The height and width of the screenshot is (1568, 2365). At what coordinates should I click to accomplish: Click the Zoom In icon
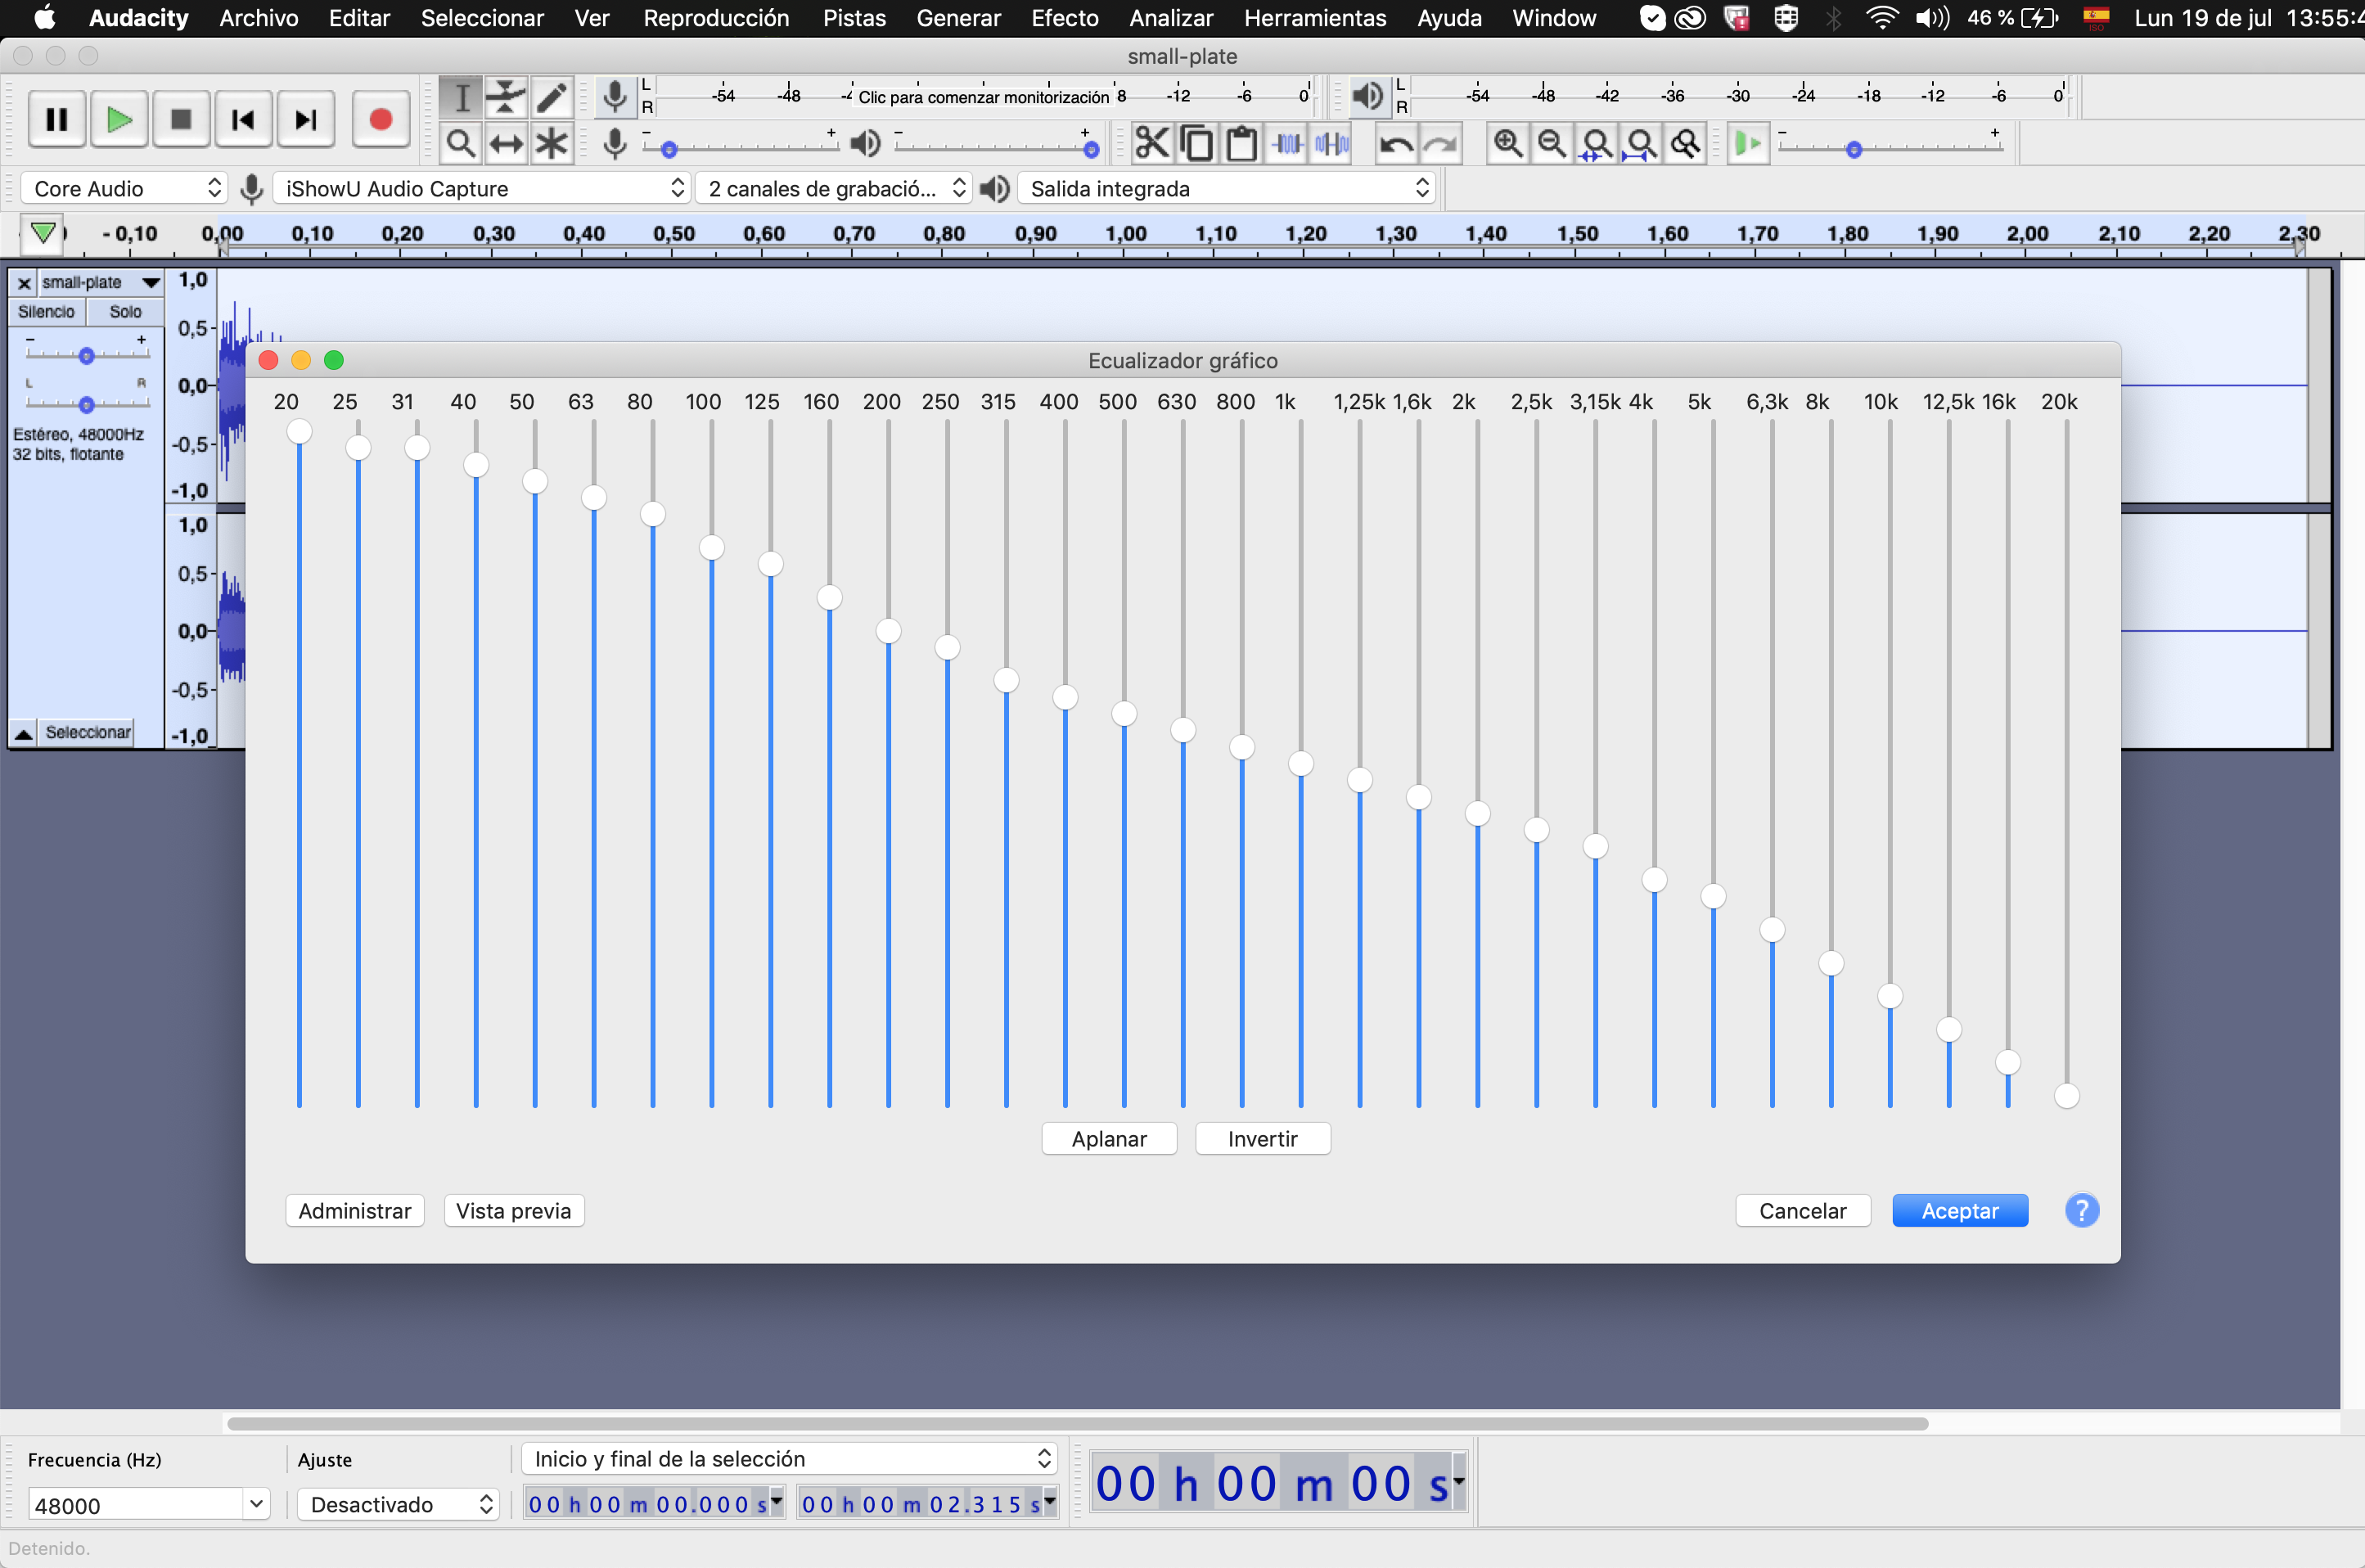(1508, 144)
